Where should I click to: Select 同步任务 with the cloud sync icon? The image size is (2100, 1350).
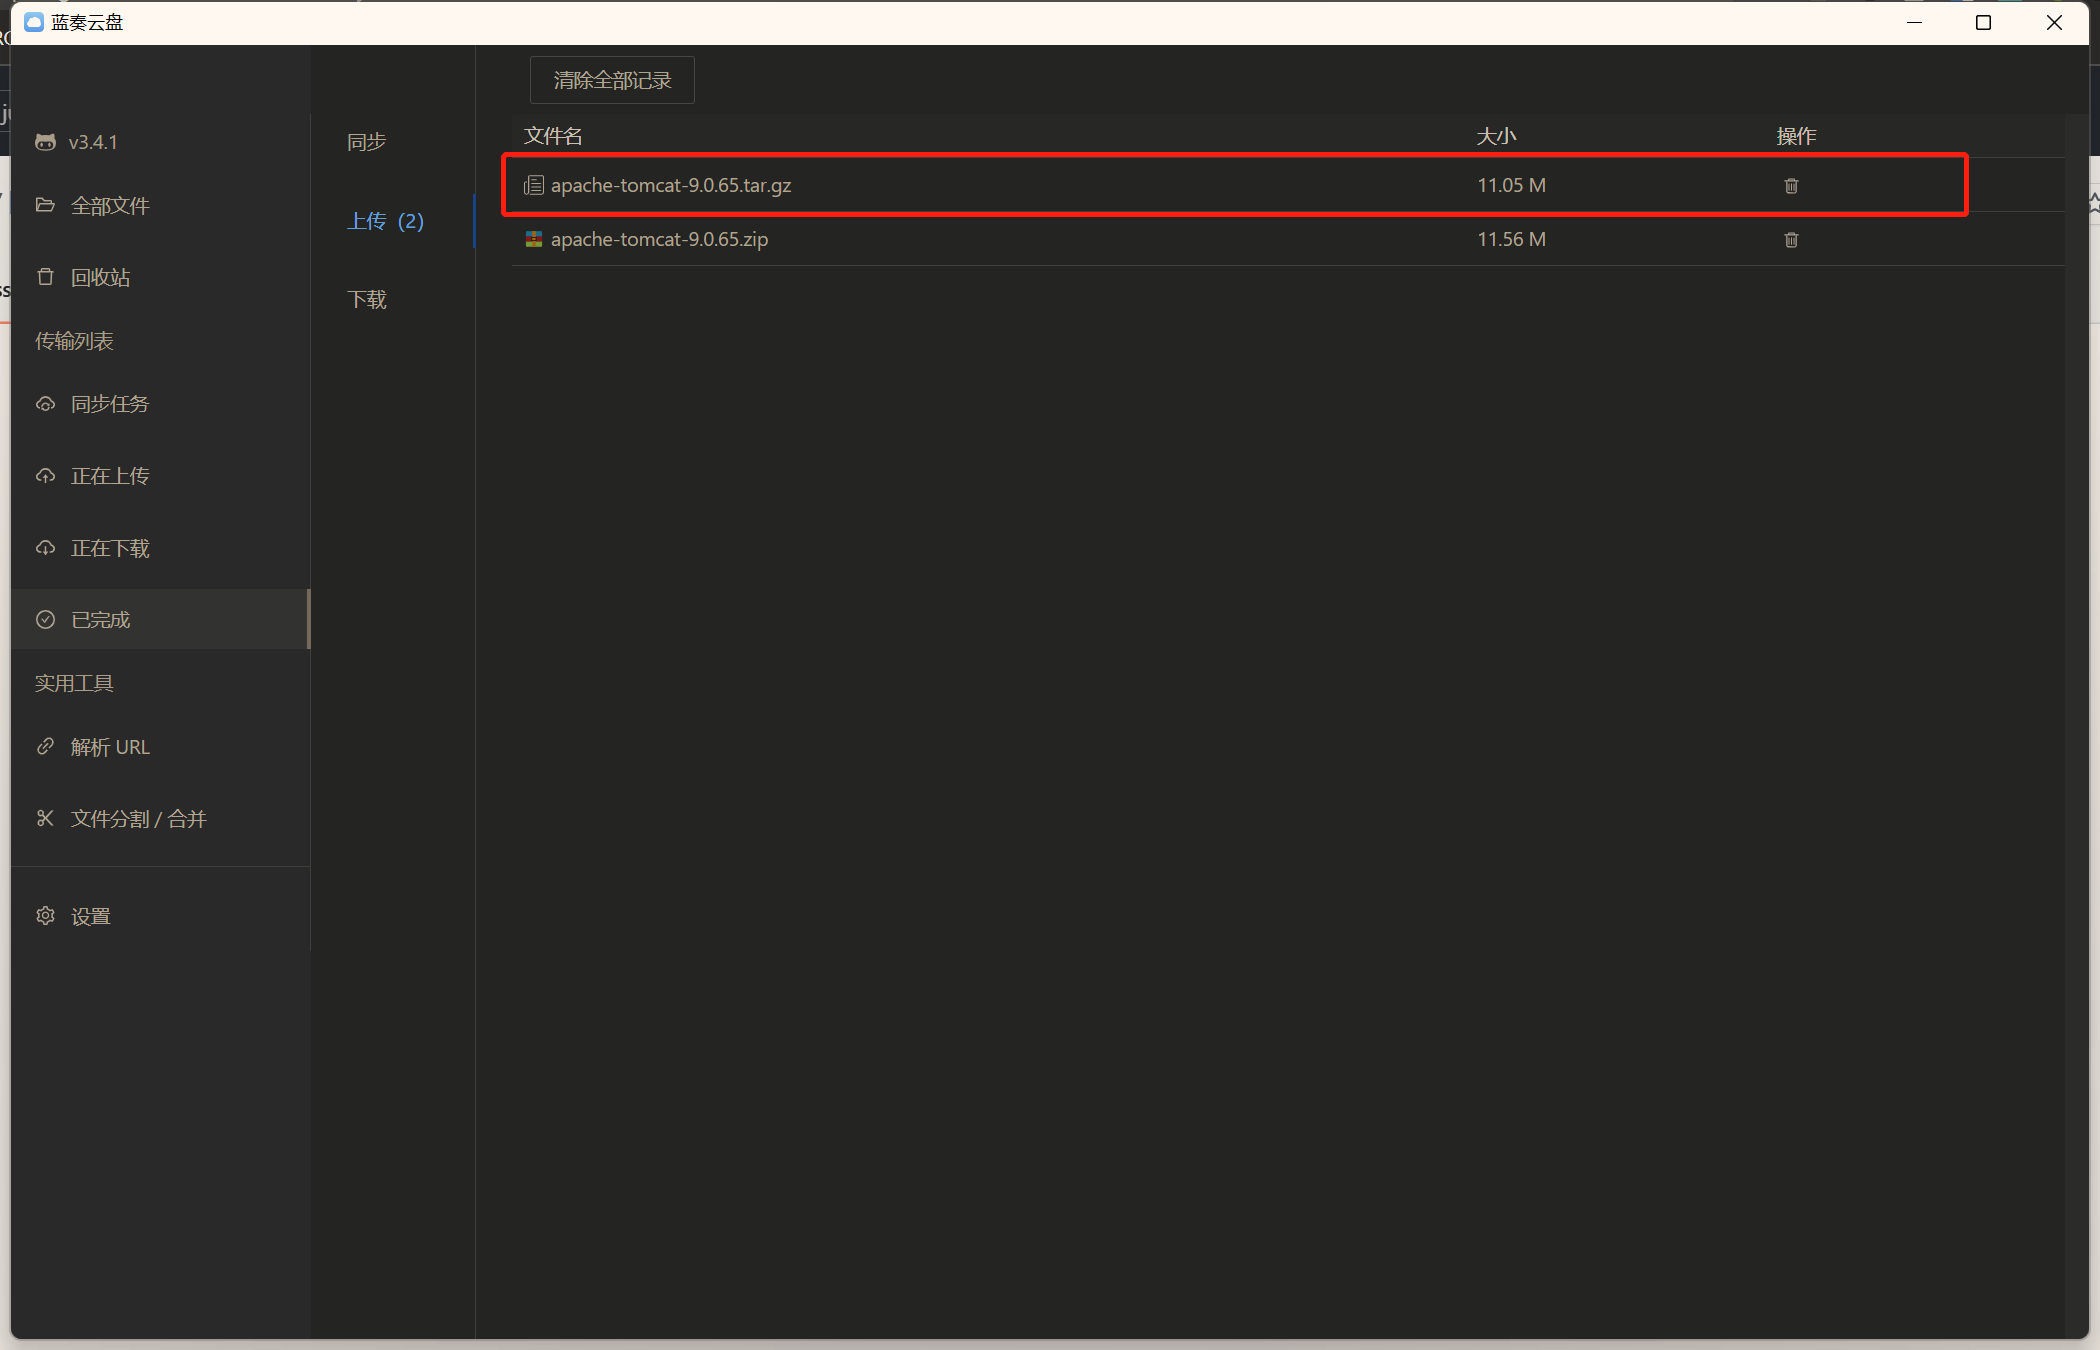tap(45, 404)
